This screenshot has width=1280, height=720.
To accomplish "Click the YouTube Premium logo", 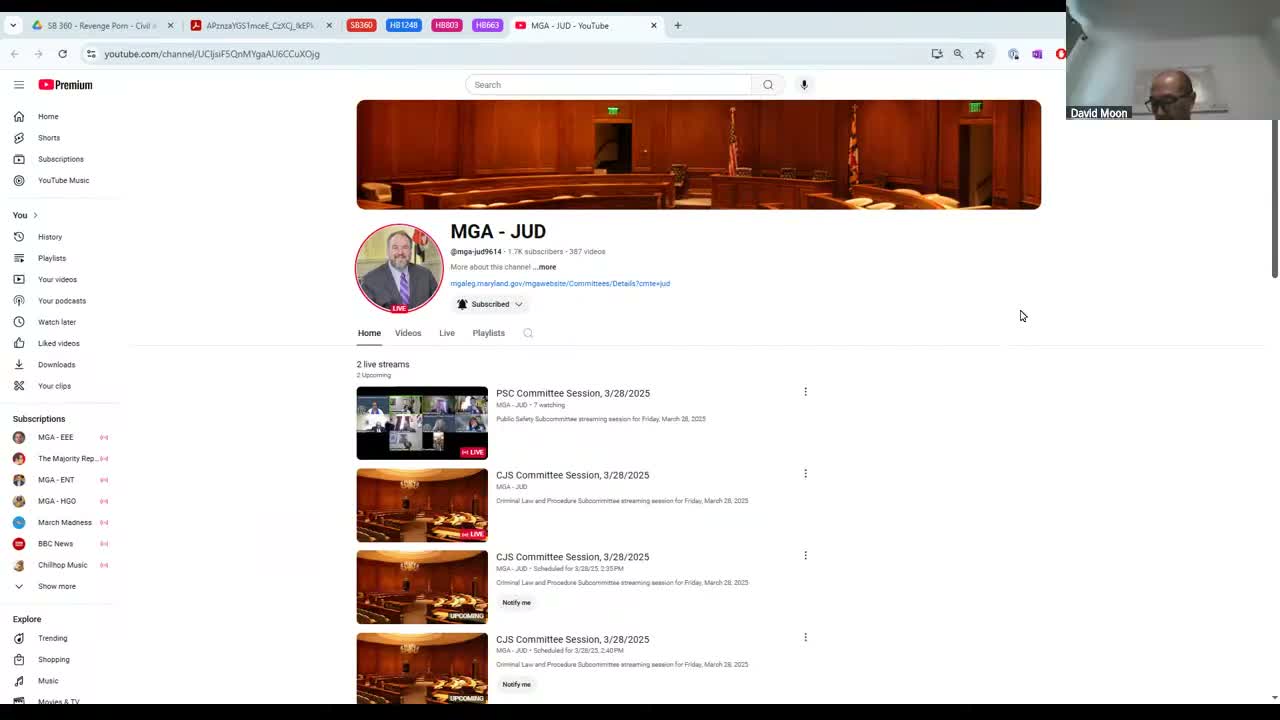I will click(x=65, y=85).
